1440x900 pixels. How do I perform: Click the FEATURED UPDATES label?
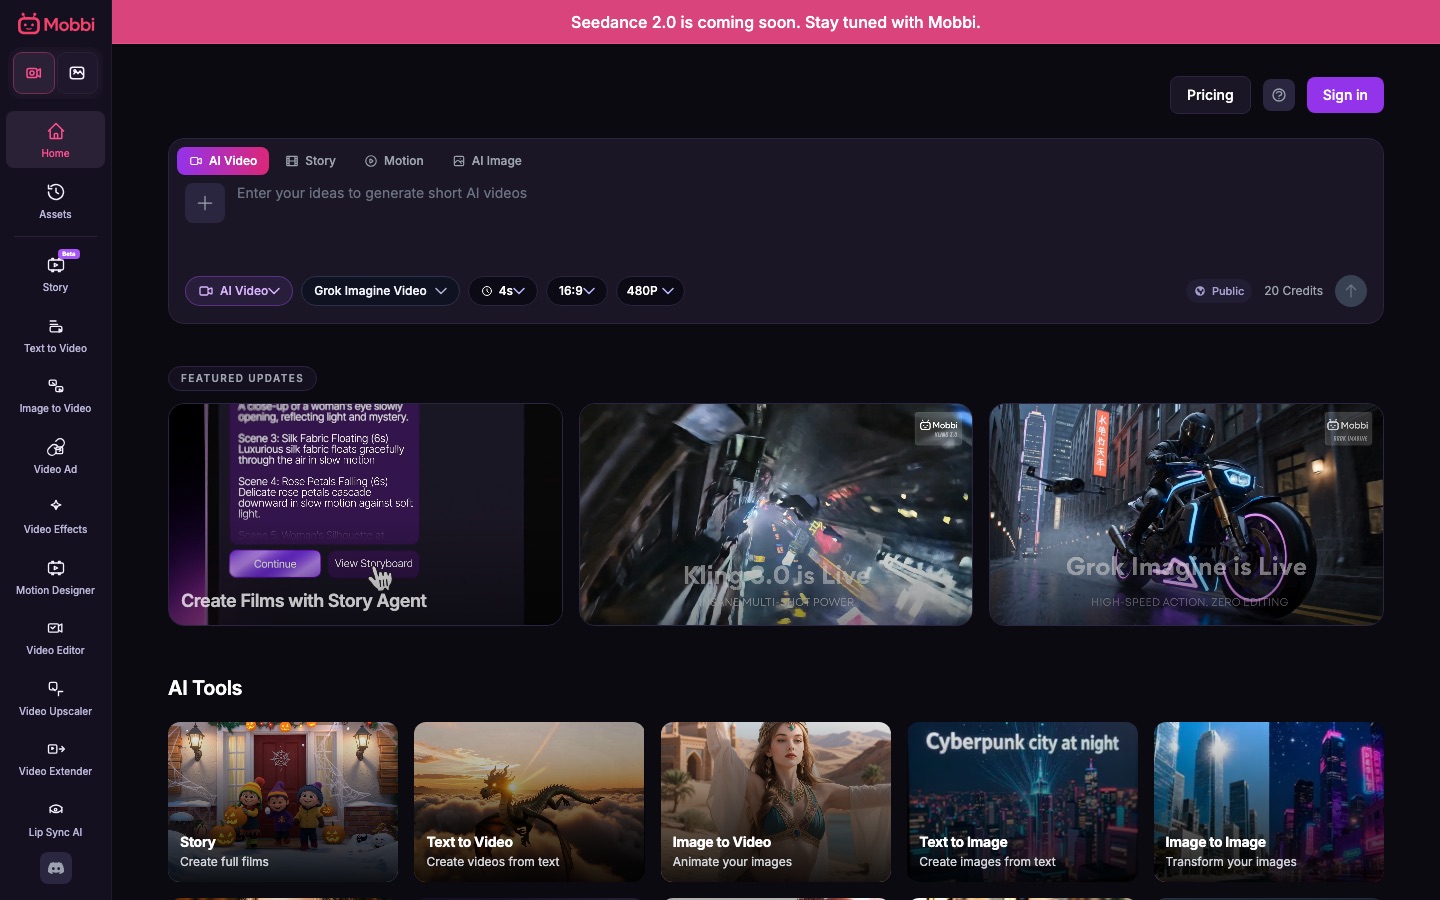242,378
